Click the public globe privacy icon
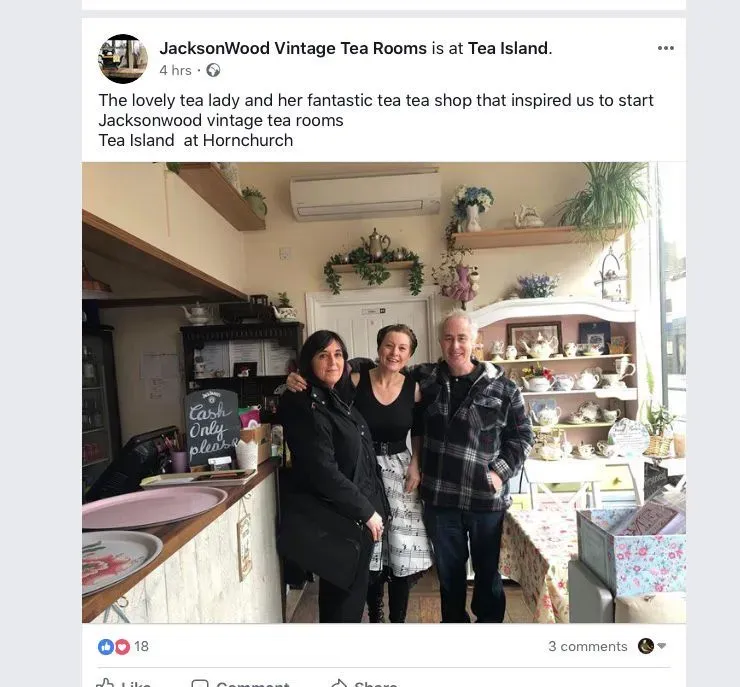The width and height of the screenshot is (740, 687). click(213, 70)
